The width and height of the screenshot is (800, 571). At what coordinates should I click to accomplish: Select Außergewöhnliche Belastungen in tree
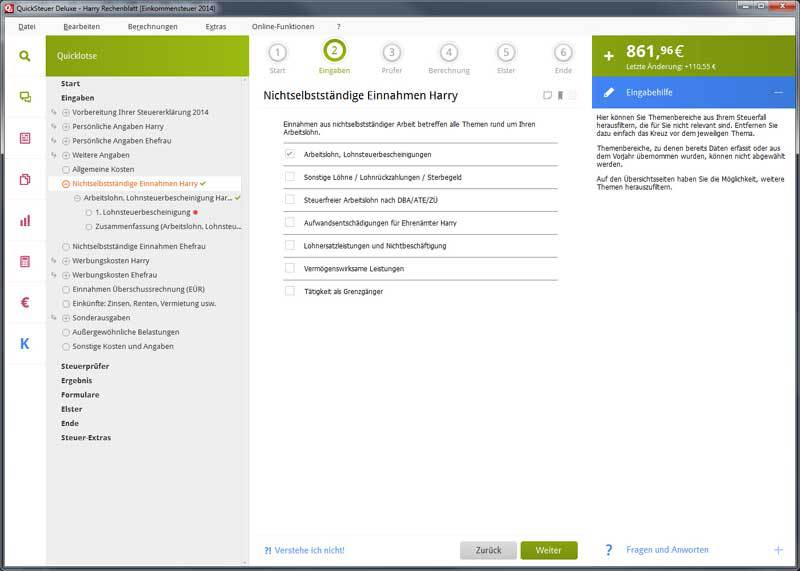126,332
